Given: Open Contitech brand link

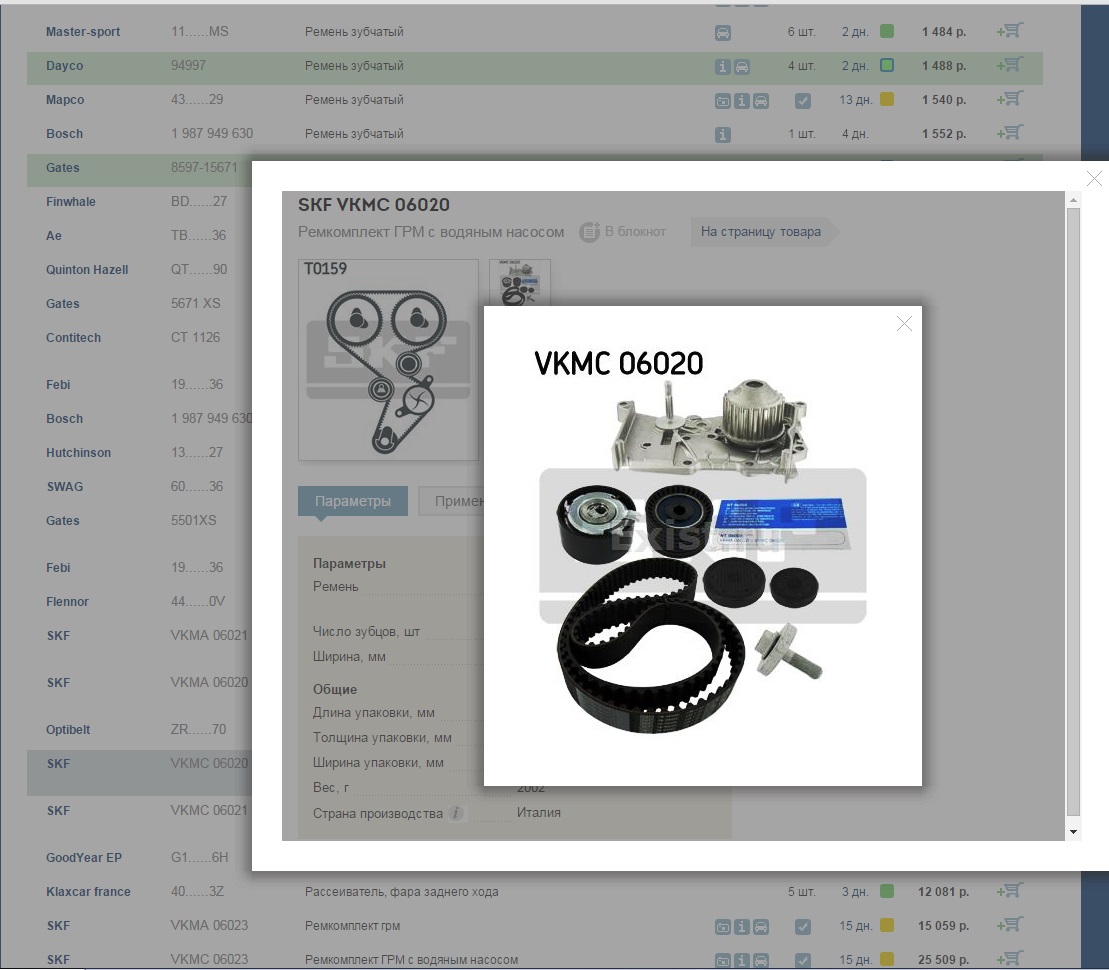Looking at the screenshot, I should point(74,337).
